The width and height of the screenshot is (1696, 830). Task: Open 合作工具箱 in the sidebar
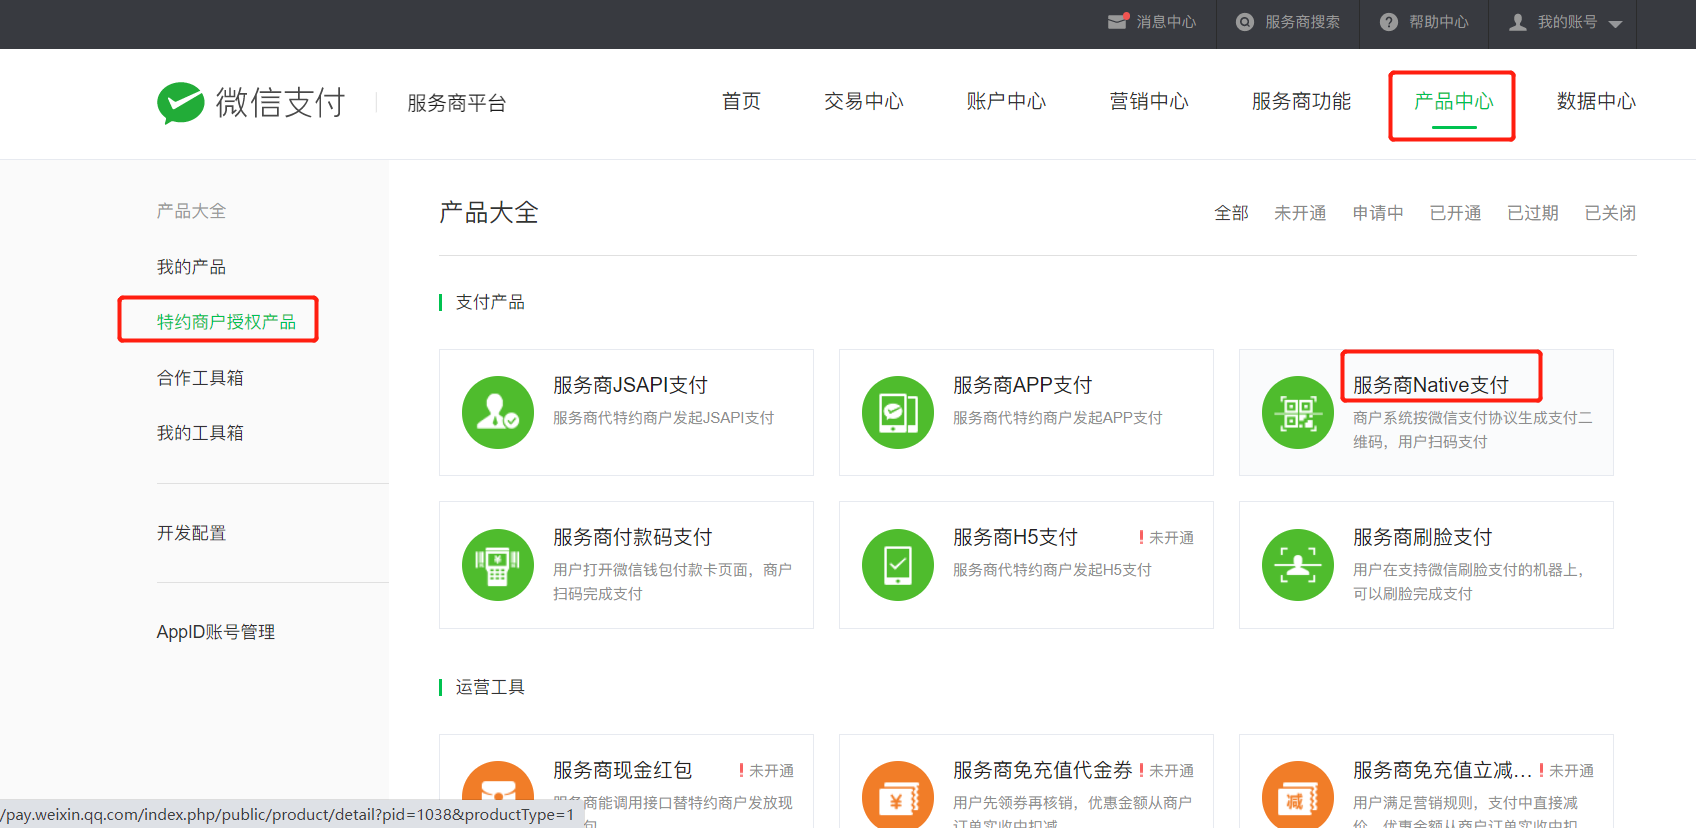click(x=200, y=378)
